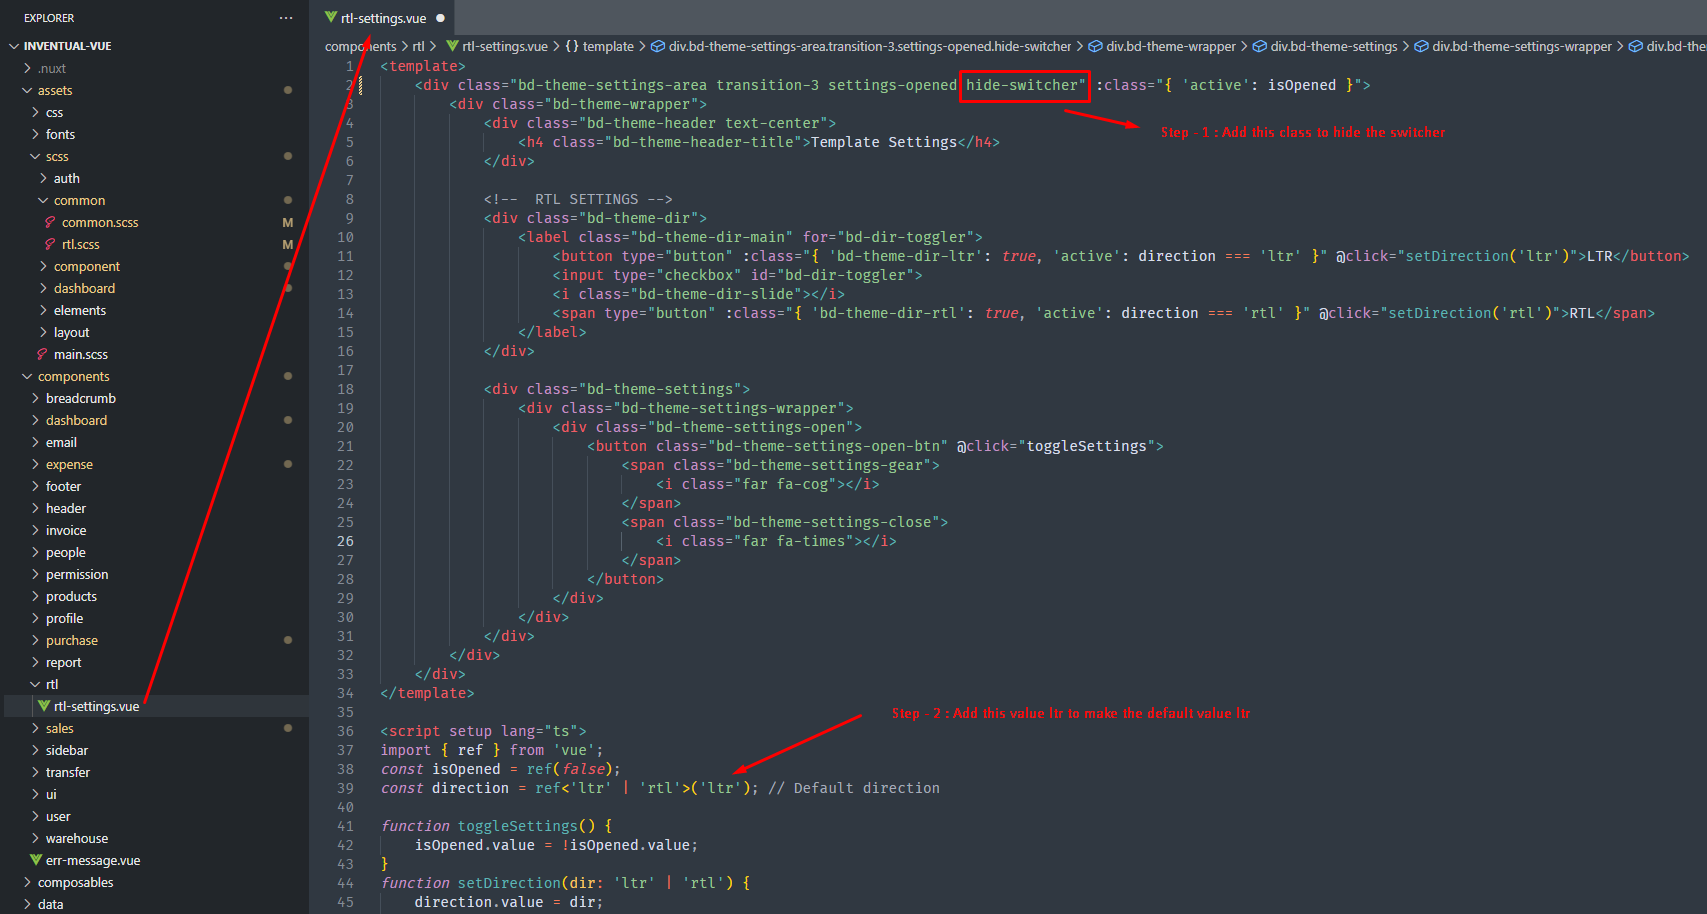Open rtl.scss Sass file

click(80, 244)
